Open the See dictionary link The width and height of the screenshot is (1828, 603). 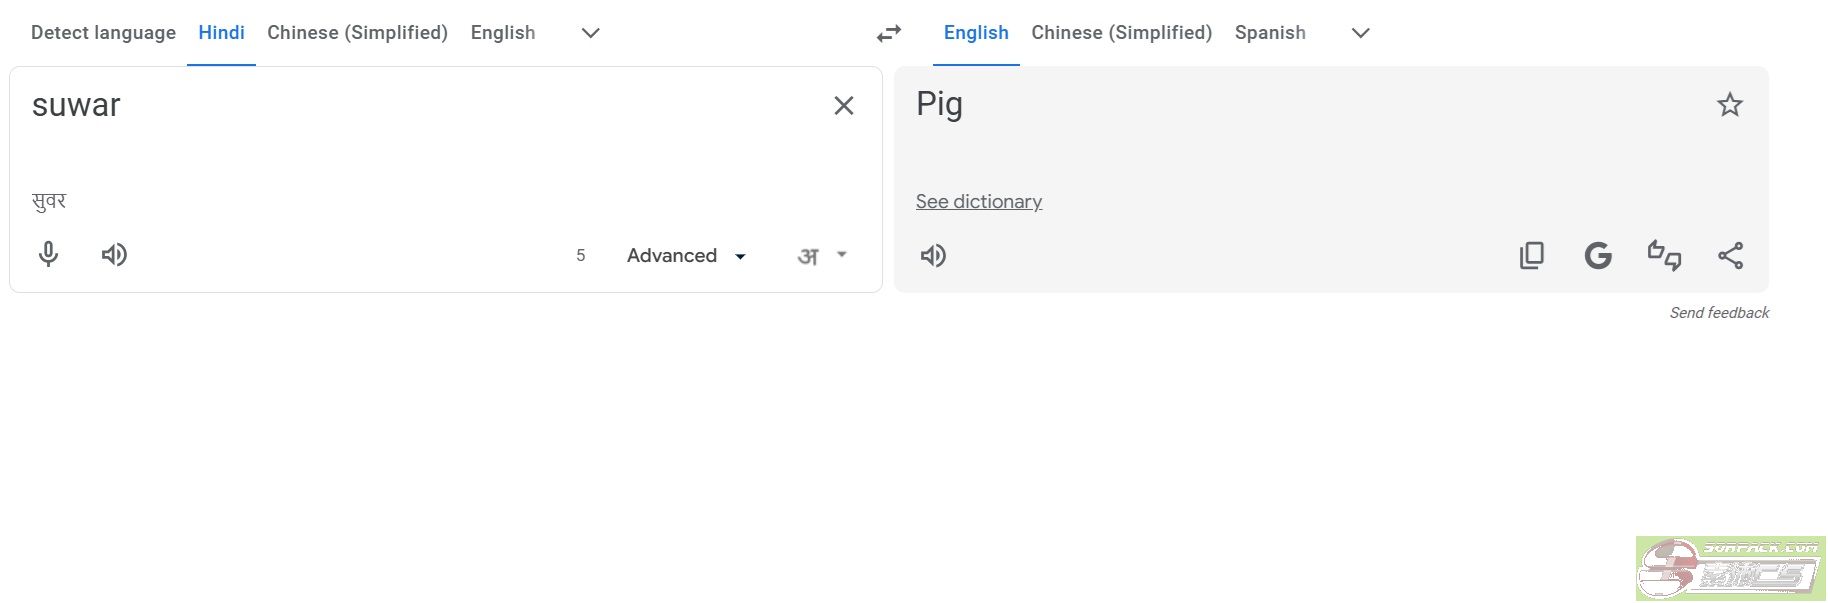[x=978, y=202]
